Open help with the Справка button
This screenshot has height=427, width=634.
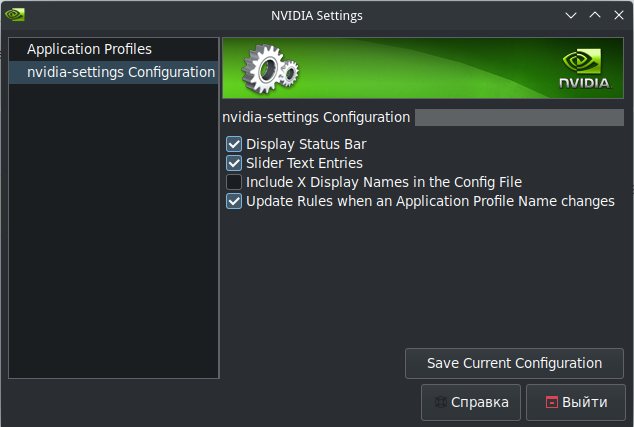(x=471, y=402)
